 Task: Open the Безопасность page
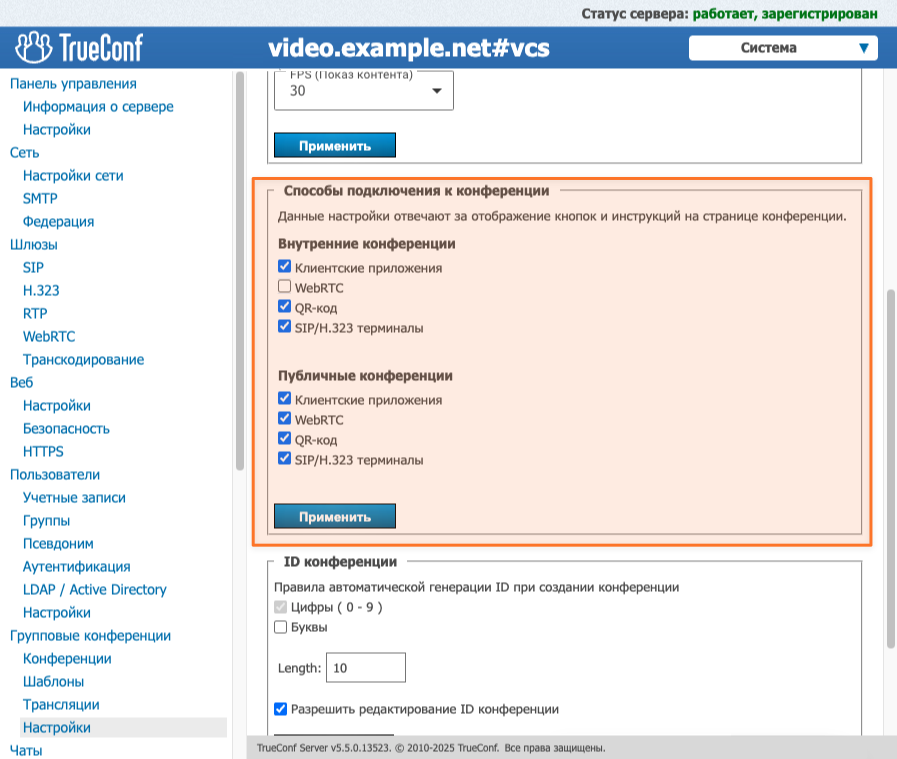point(66,428)
